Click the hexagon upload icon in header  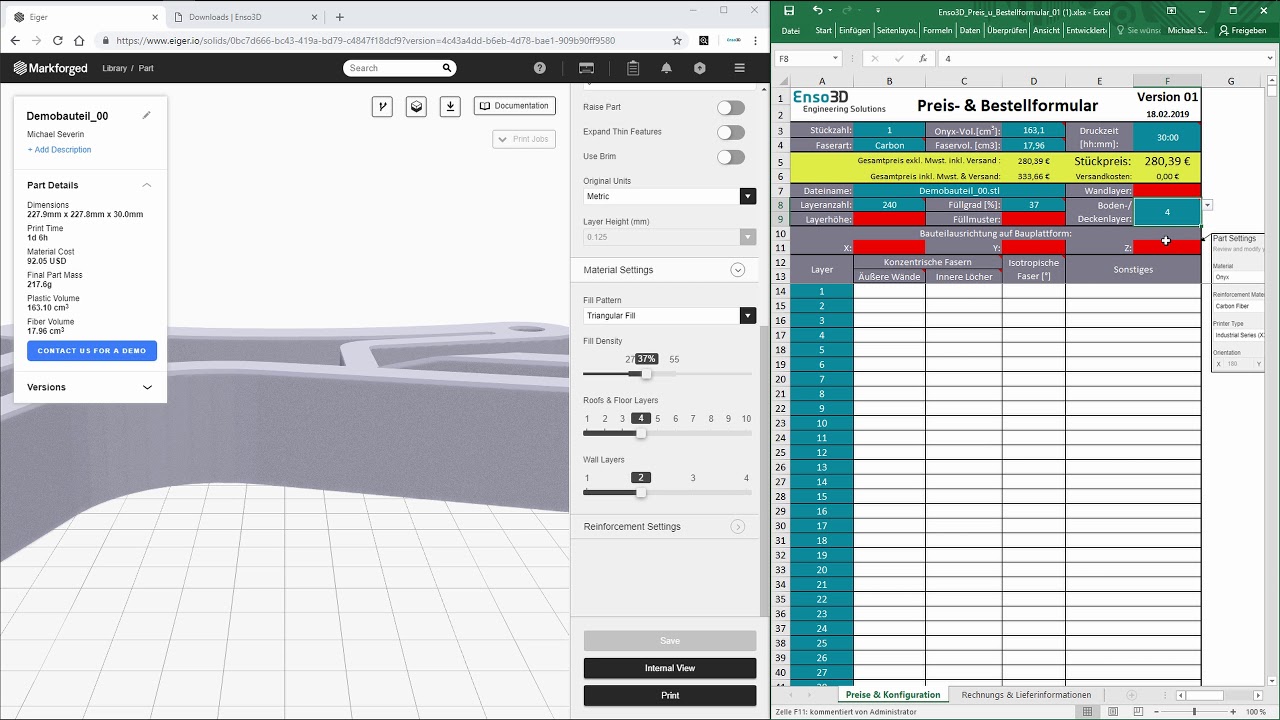700,68
